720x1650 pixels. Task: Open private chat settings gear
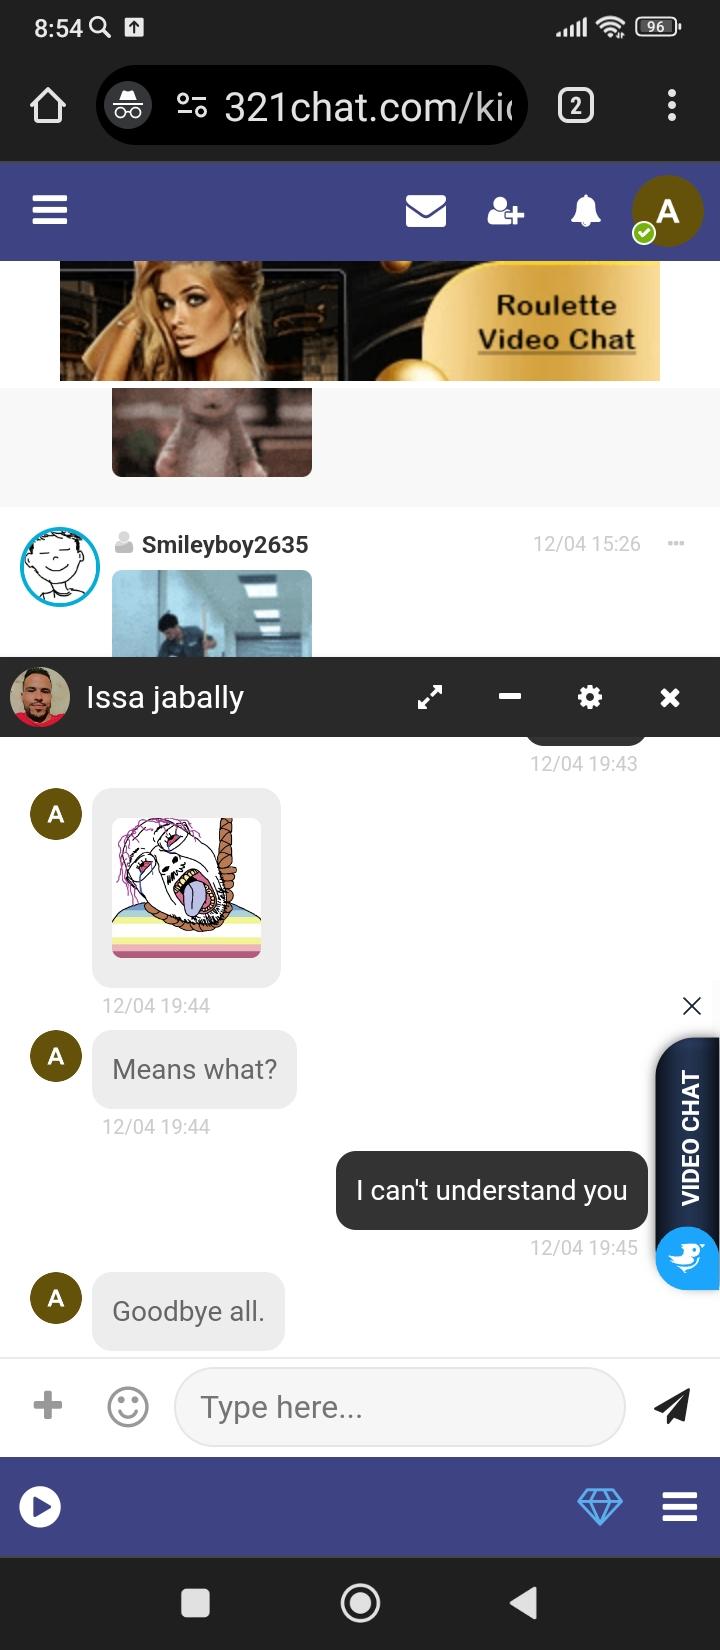pyautogui.click(x=590, y=697)
